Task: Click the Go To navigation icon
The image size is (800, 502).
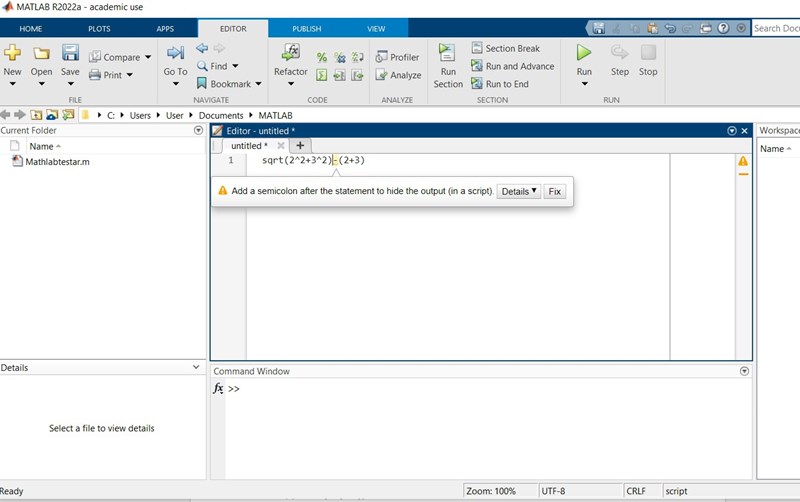Action: [175, 53]
